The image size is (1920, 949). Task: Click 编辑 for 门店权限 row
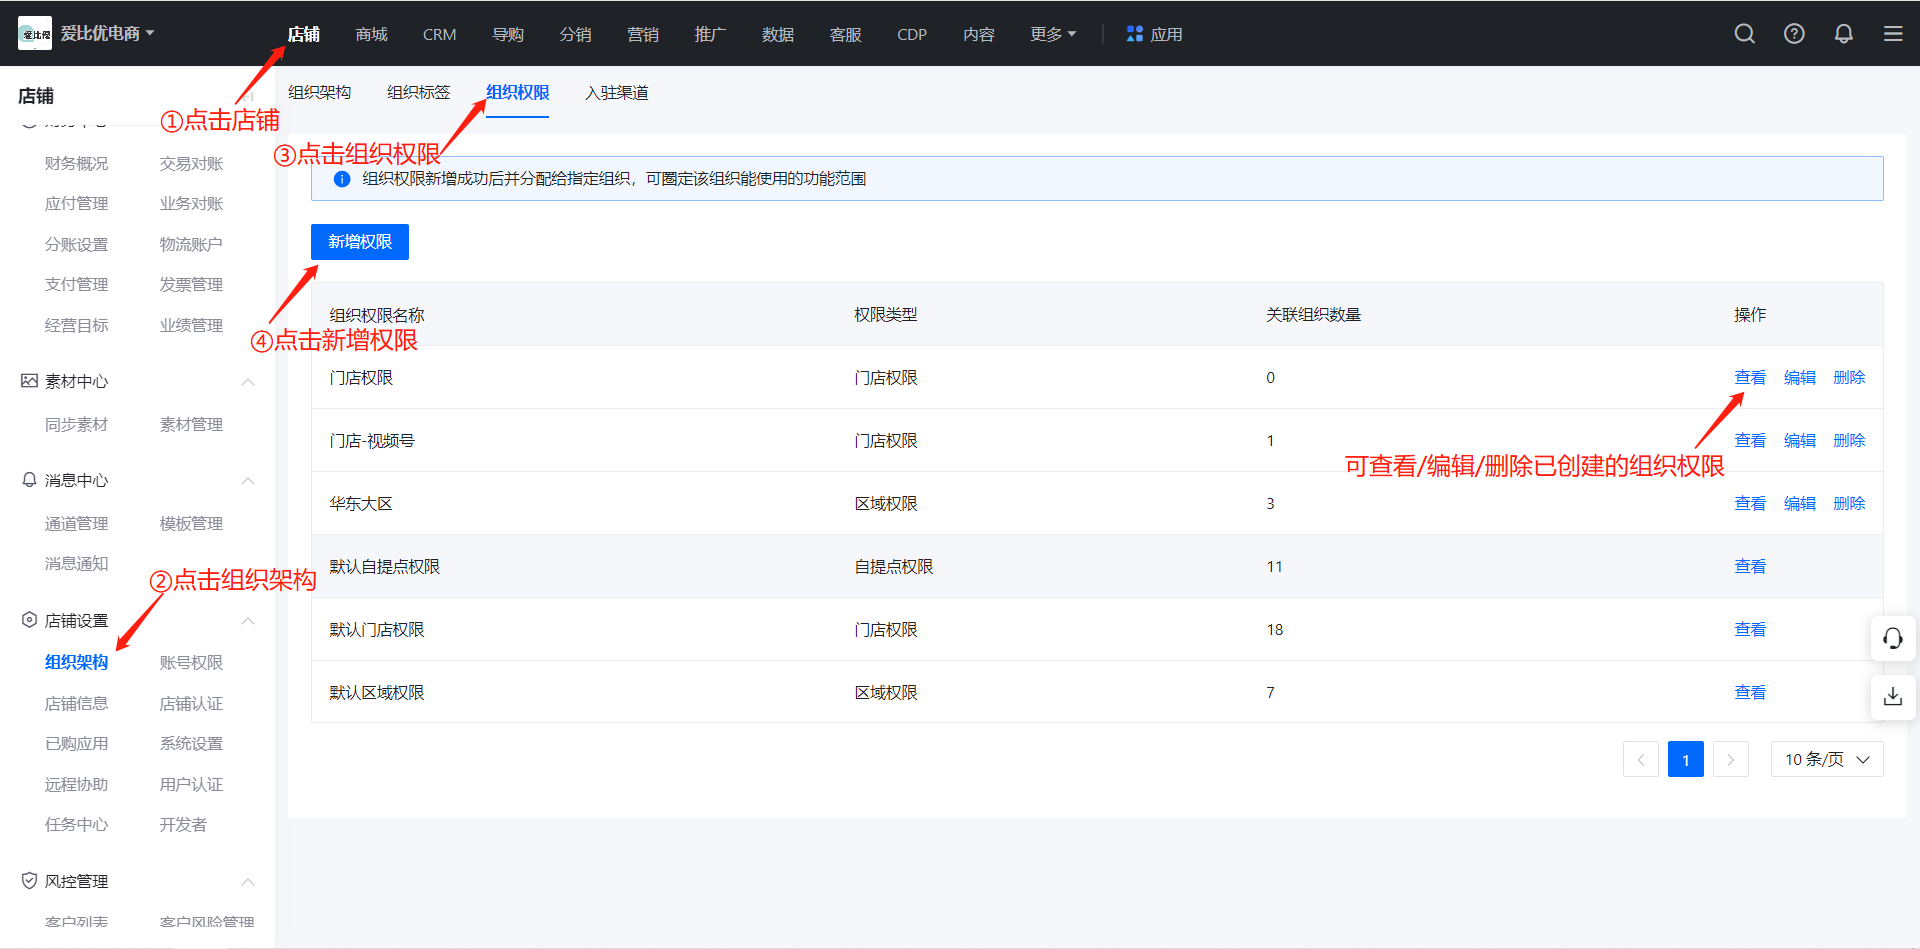[1799, 377]
